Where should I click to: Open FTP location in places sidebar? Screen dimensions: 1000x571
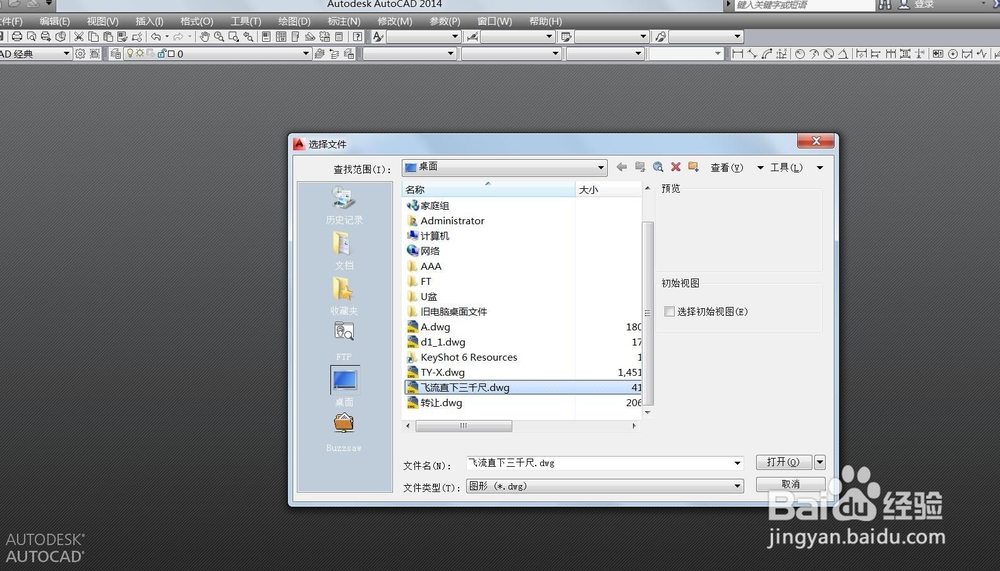pyautogui.click(x=344, y=343)
